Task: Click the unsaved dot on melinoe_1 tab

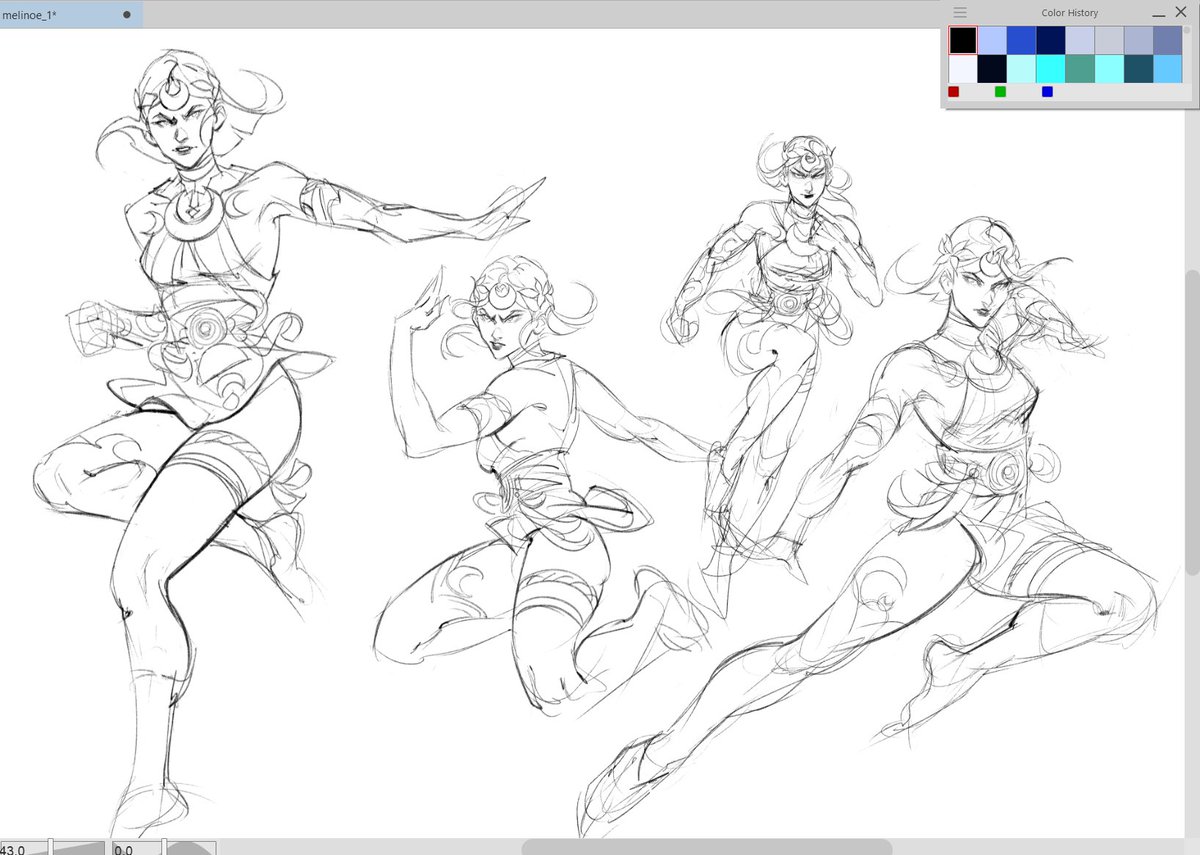Action: pyautogui.click(x=127, y=15)
